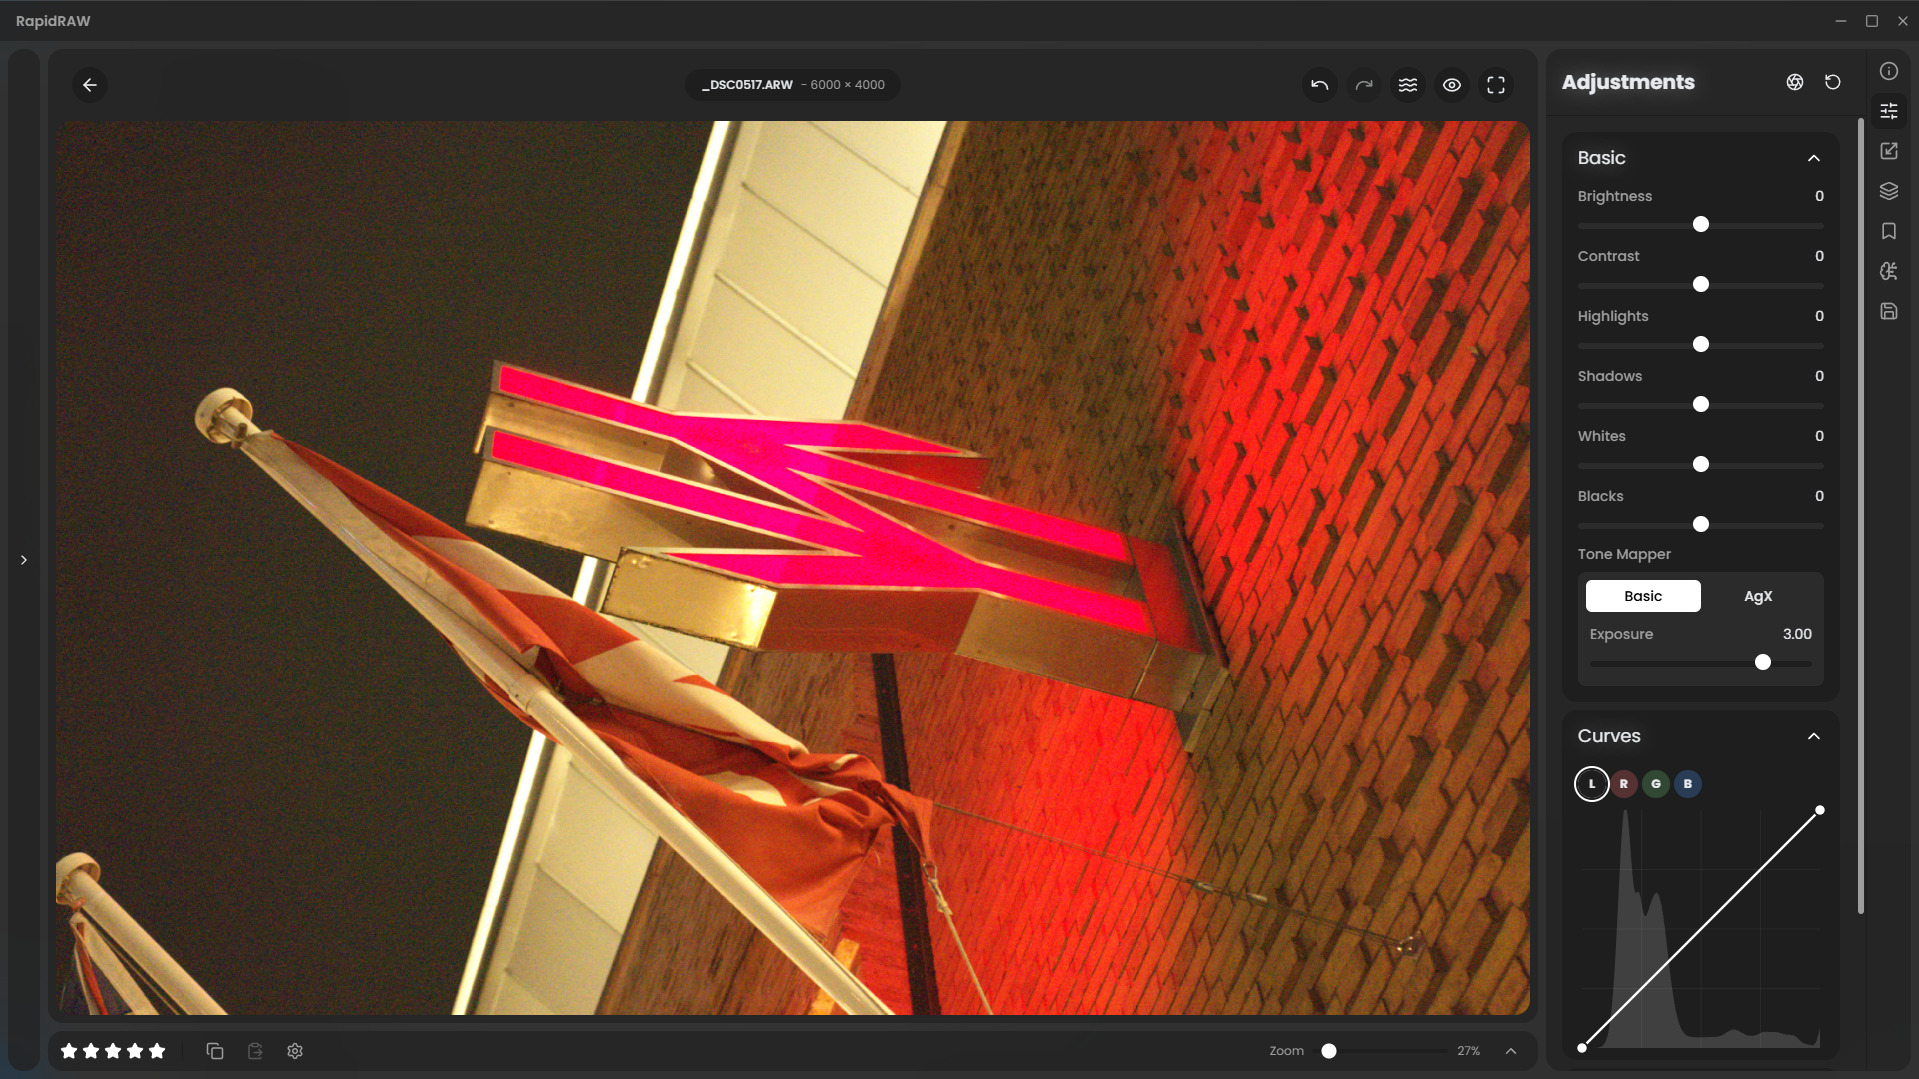The width and height of the screenshot is (1919, 1079).
Task: Toggle the before/after eye preview
Action: (x=1451, y=85)
